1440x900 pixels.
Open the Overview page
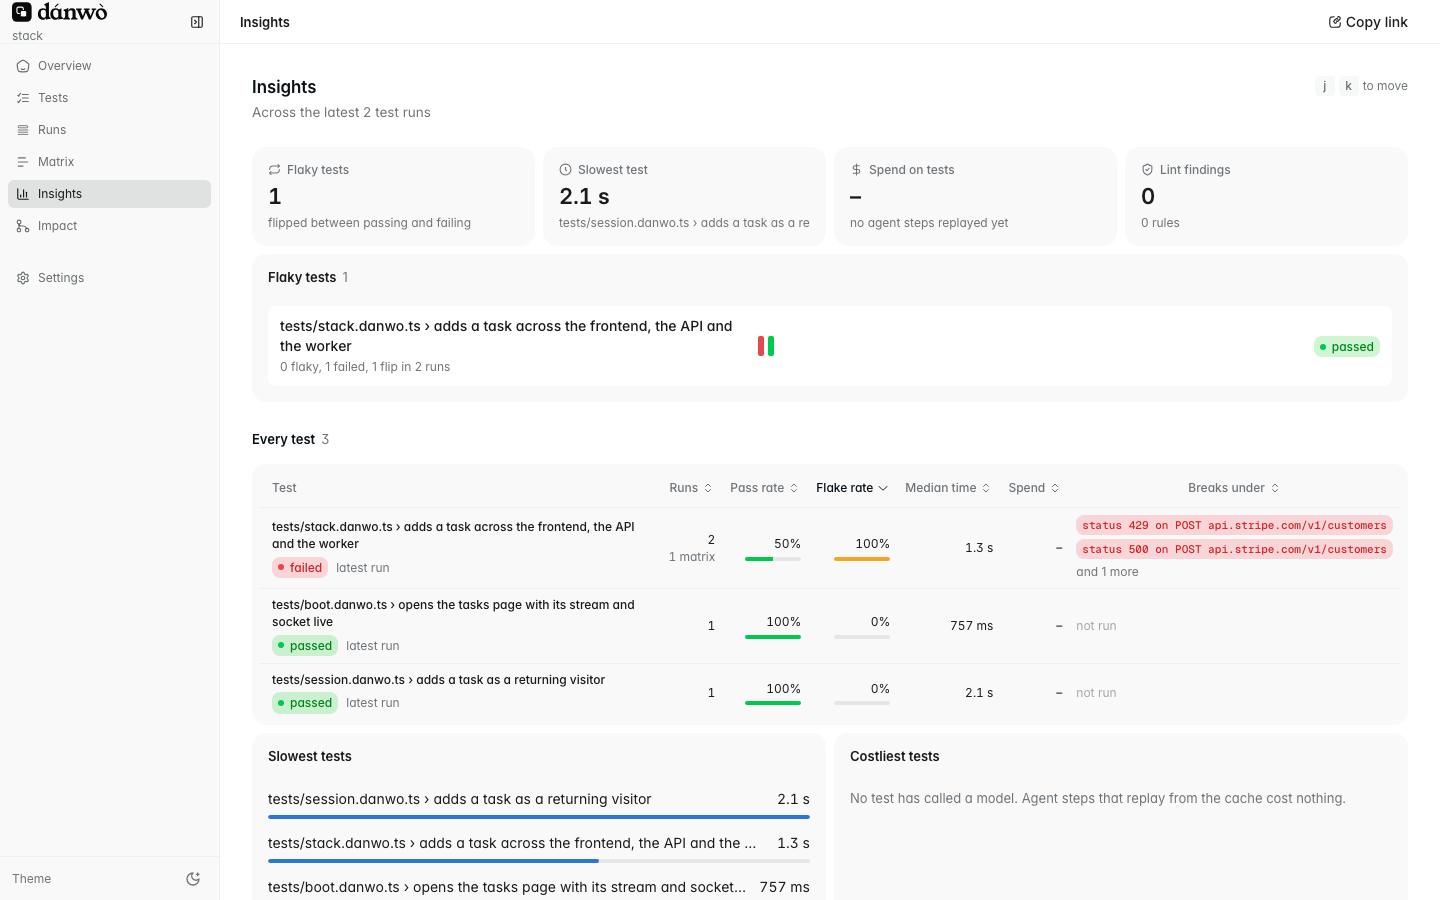(x=109, y=66)
